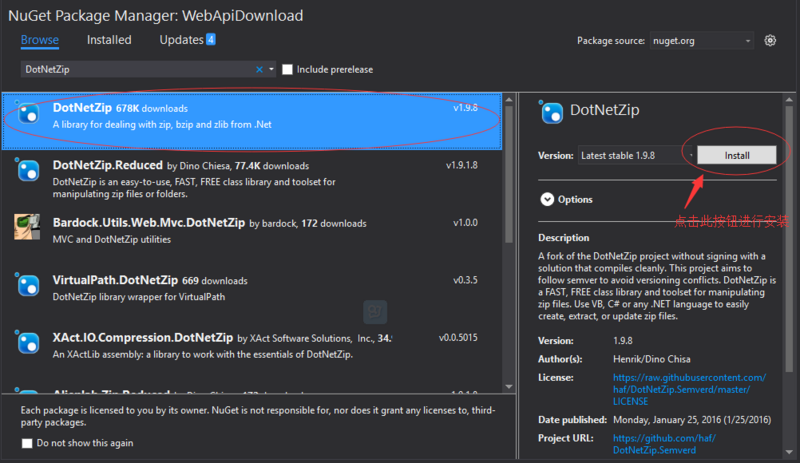Click into the DotNetZip search field

click(x=135, y=69)
